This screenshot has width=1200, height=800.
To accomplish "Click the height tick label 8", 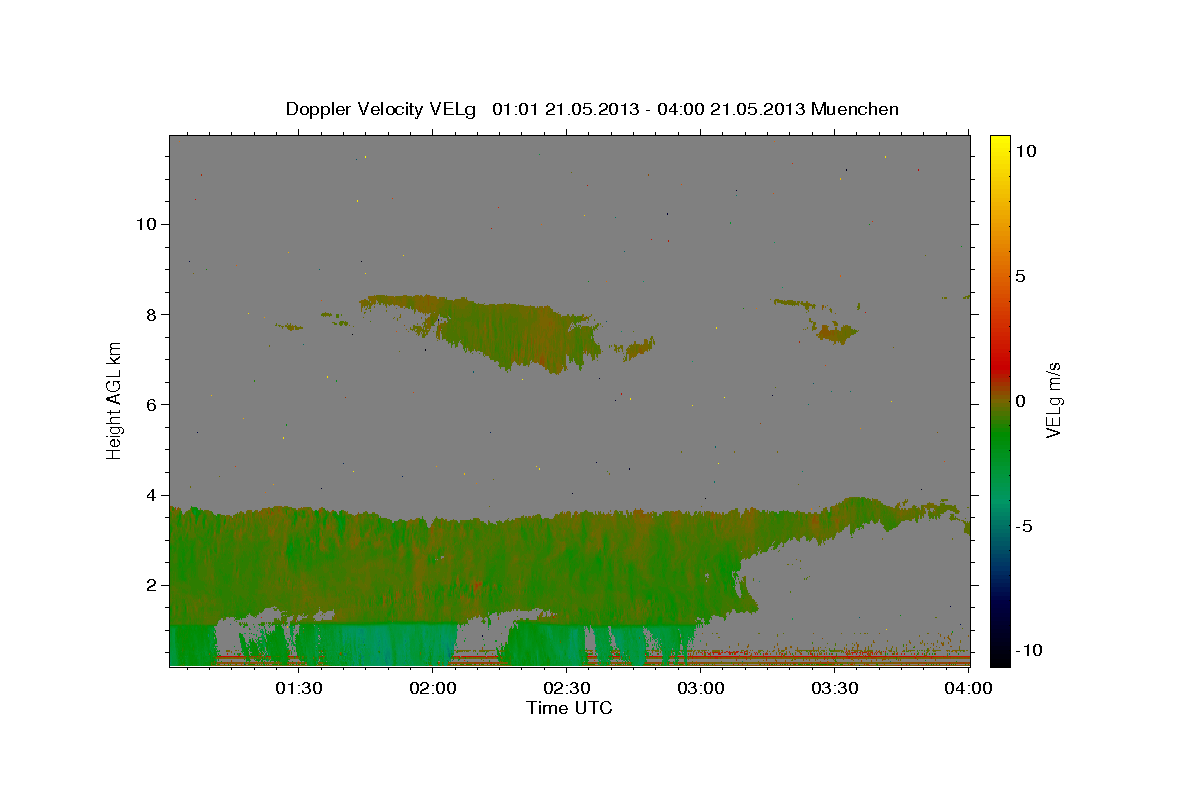I will pyautogui.click(x=150, y=314).
